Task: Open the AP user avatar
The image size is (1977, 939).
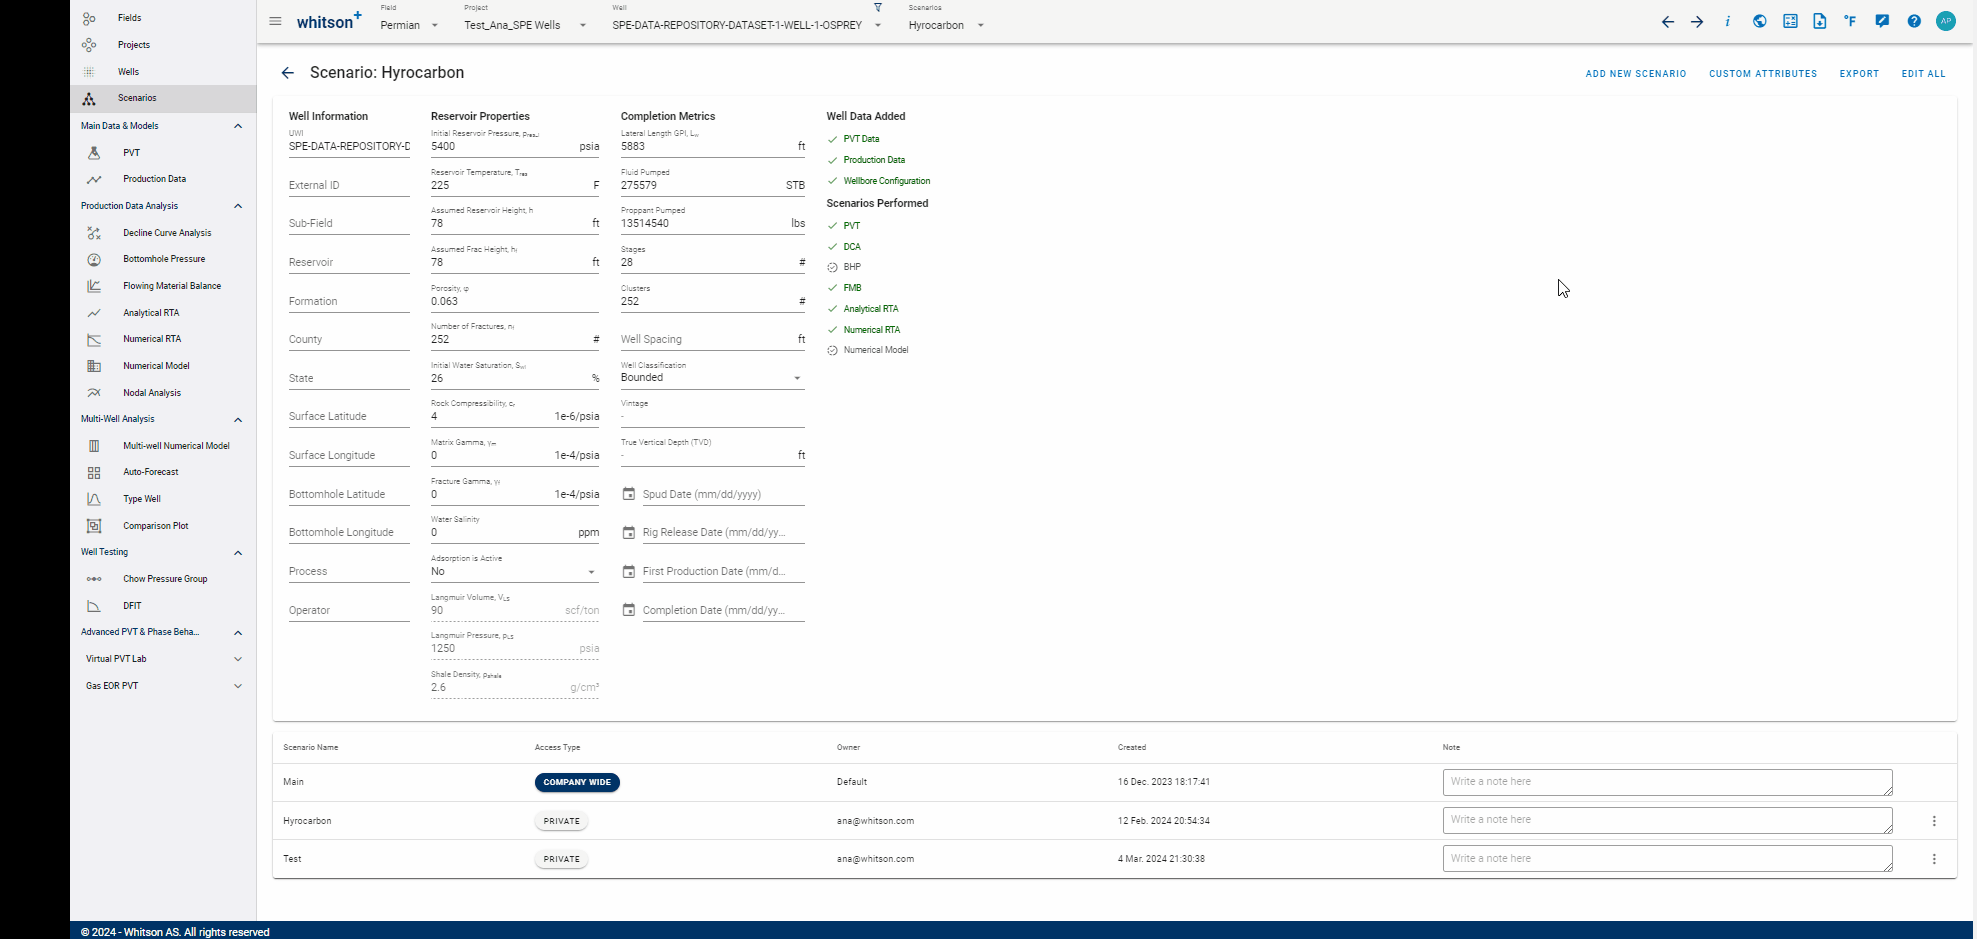Action: pyautogui.click(x=1946, y=21)
